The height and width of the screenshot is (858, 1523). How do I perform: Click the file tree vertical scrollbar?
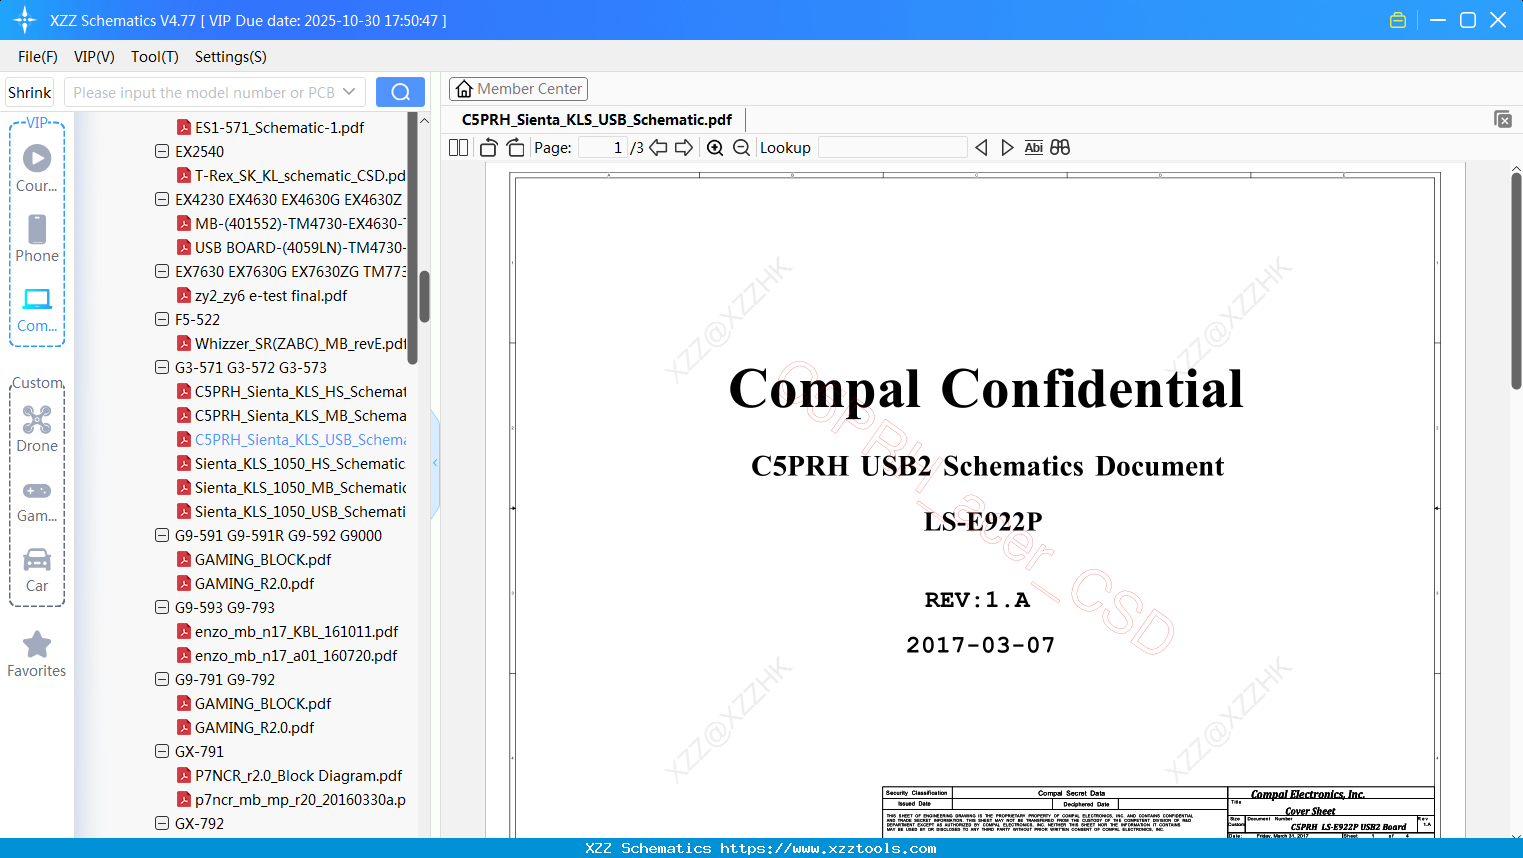424,296
